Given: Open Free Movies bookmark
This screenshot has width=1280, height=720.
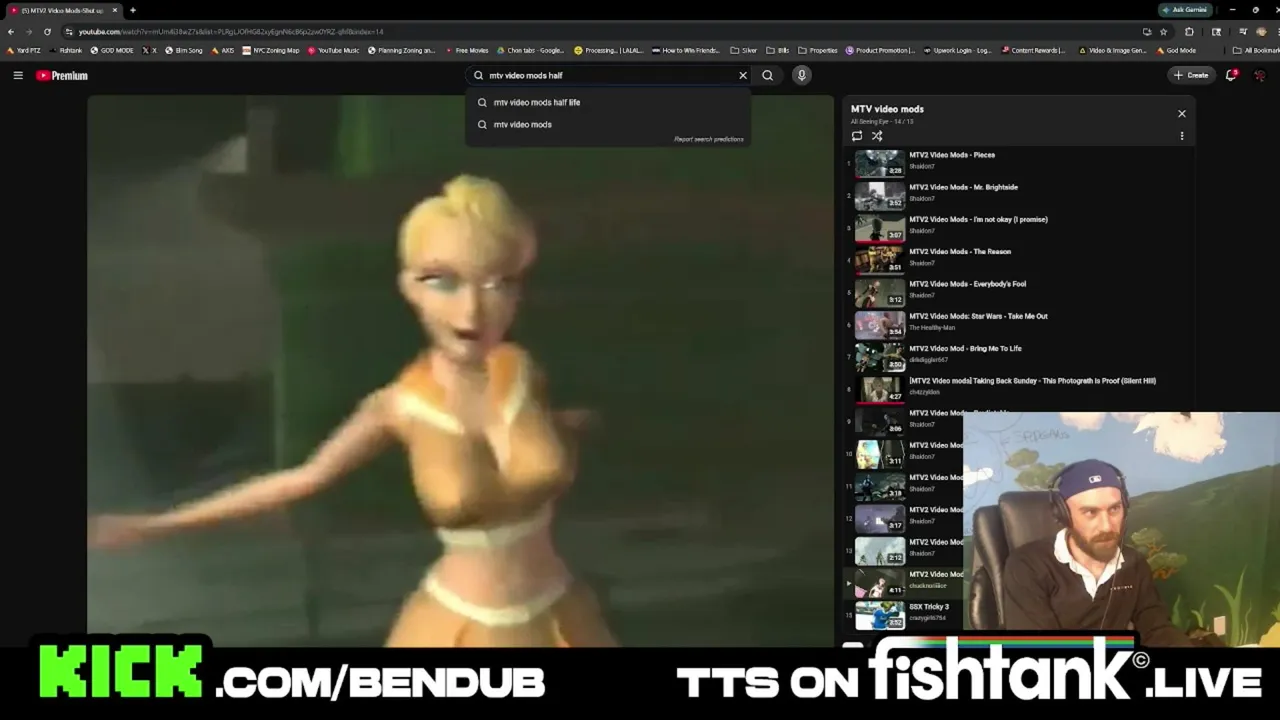Looking at the screenshot, I should coord(467,50).
